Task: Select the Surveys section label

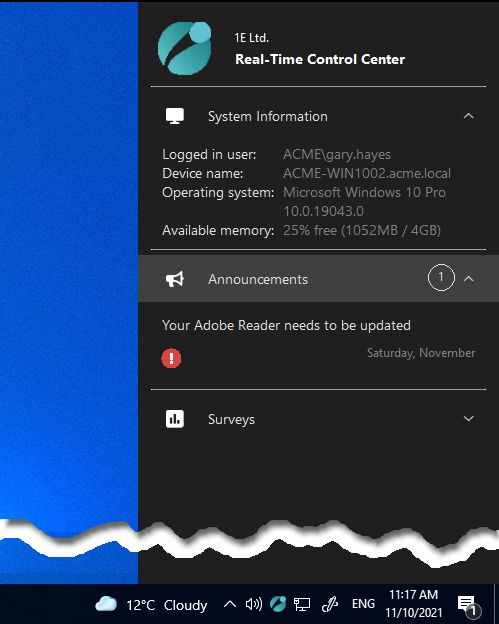Action: pyautogui.click(x=231, y=419)
